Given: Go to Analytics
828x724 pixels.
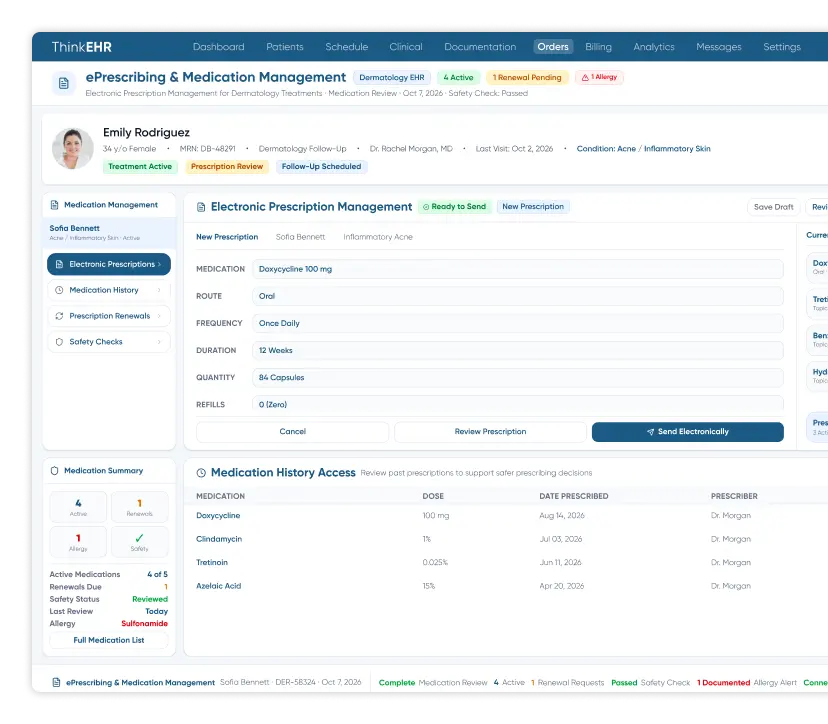Looking at the screenshot, I should [x=654, y=47].
